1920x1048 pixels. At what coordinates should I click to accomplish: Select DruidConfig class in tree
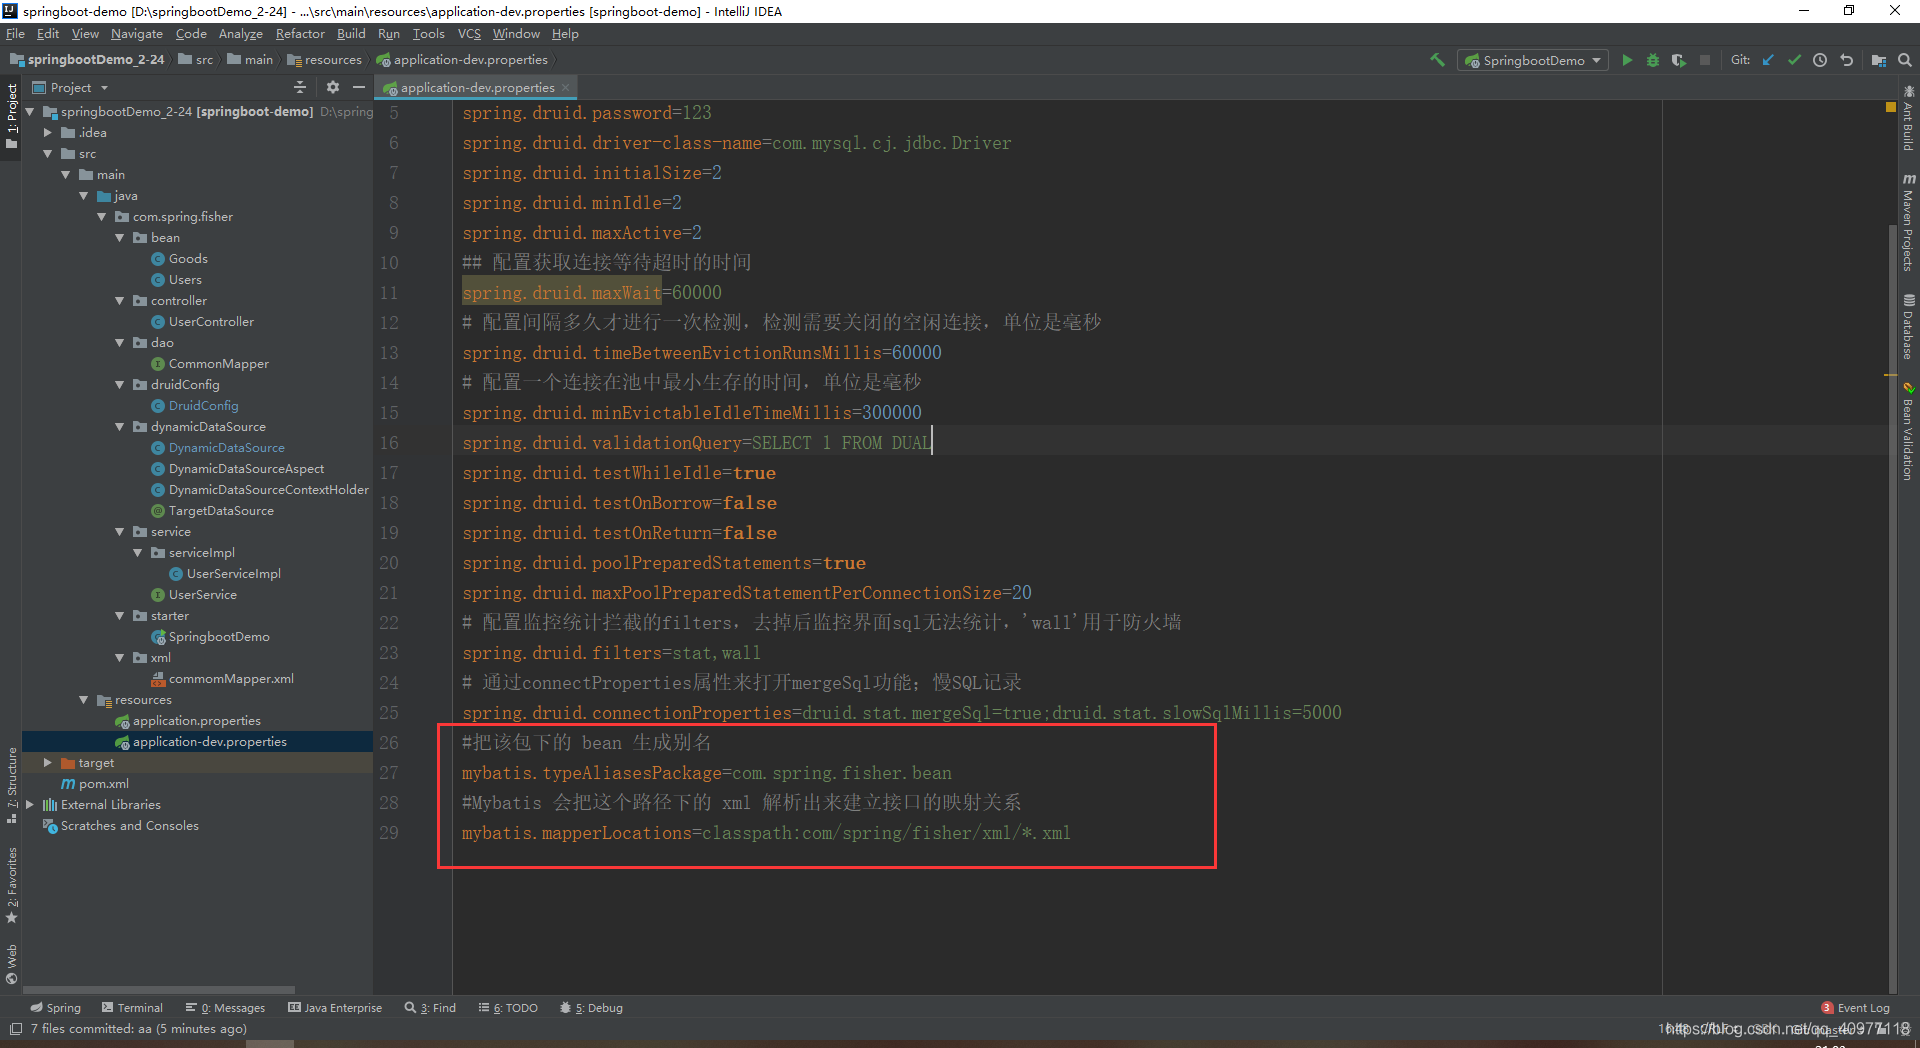203,406
